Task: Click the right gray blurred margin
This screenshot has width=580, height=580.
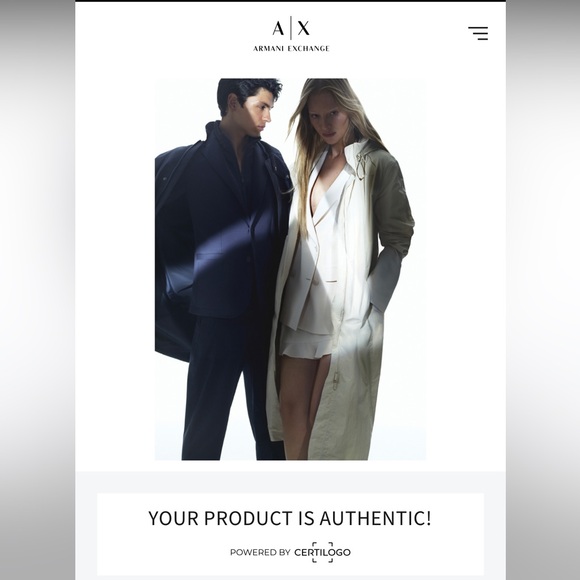Action: point(543,290)
